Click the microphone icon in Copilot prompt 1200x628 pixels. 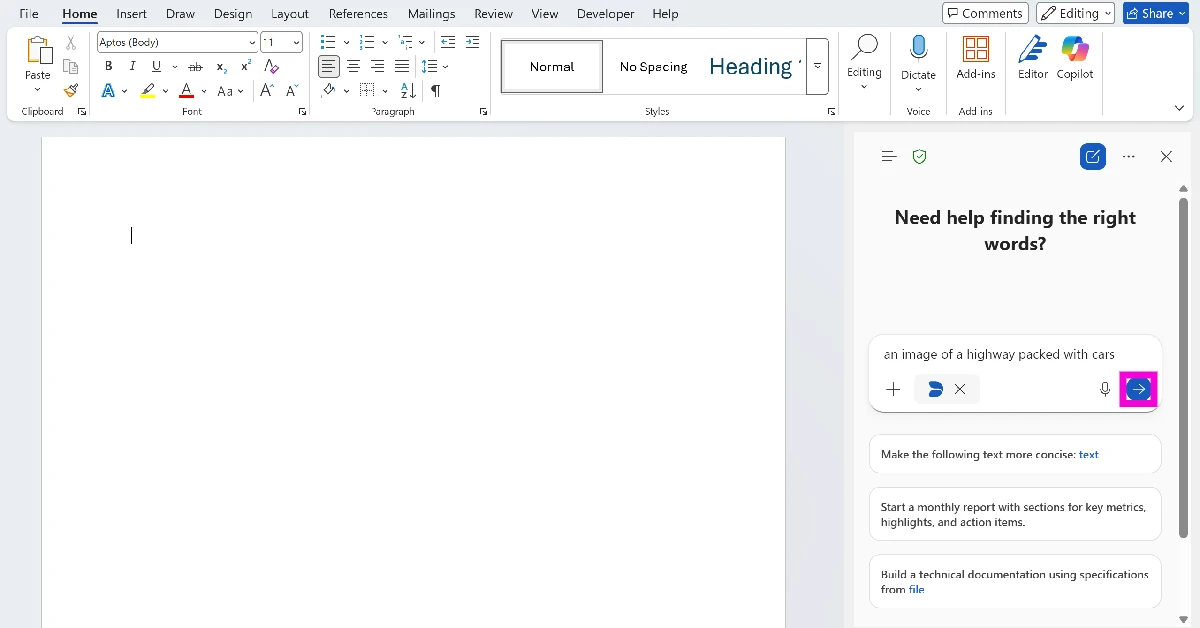(x=1105, y=389)
